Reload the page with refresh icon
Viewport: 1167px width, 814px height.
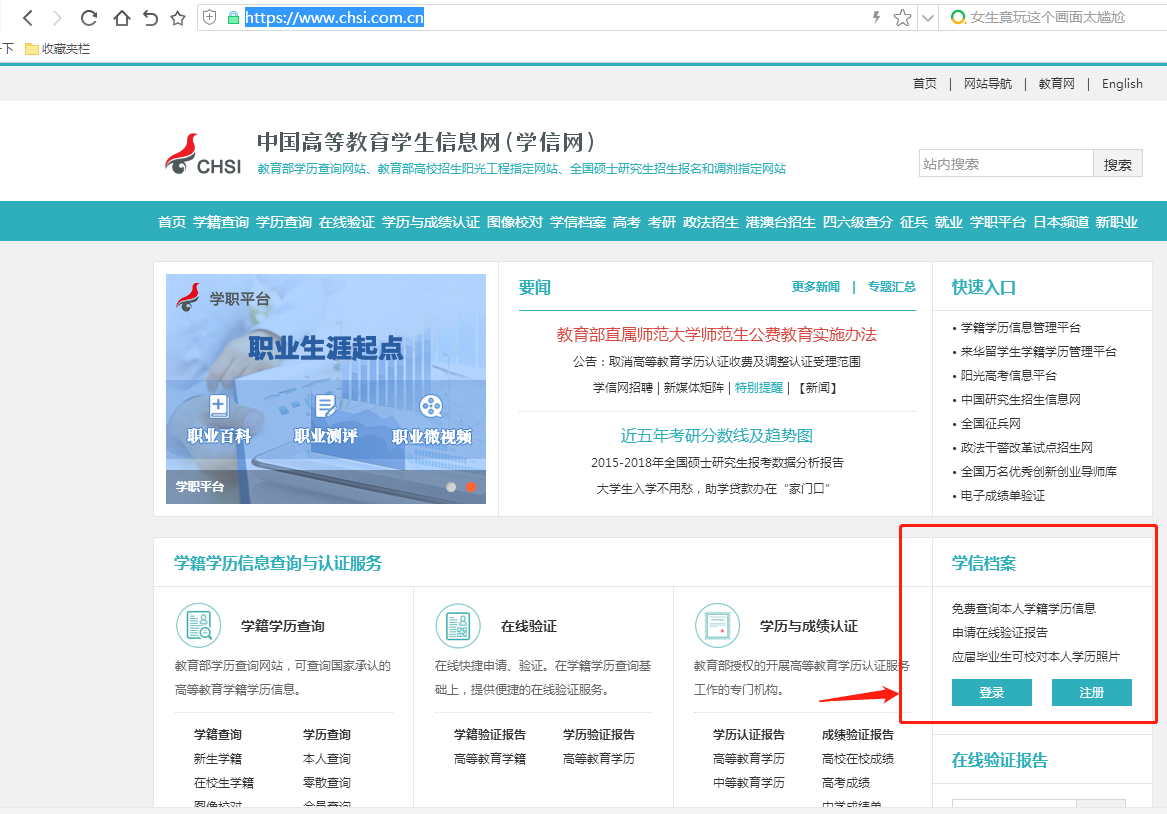click(x=89, y=18)
